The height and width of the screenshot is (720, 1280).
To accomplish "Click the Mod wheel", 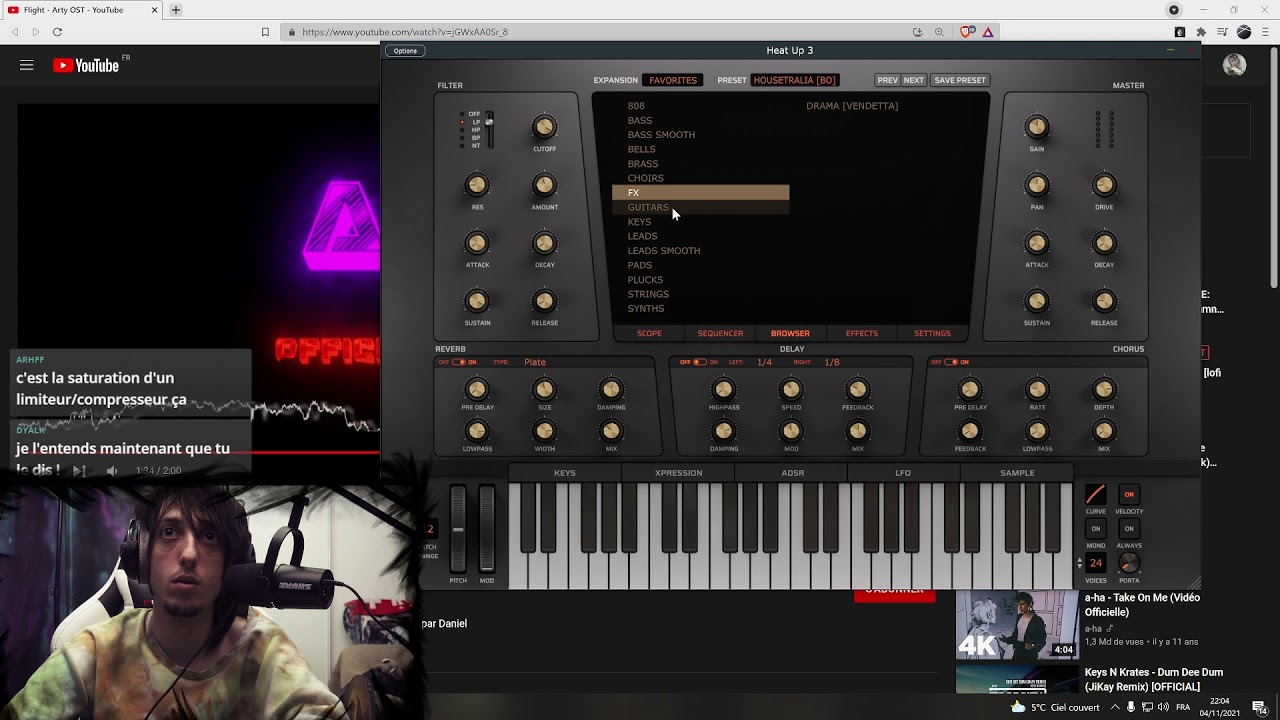I will tap(487, 528).
